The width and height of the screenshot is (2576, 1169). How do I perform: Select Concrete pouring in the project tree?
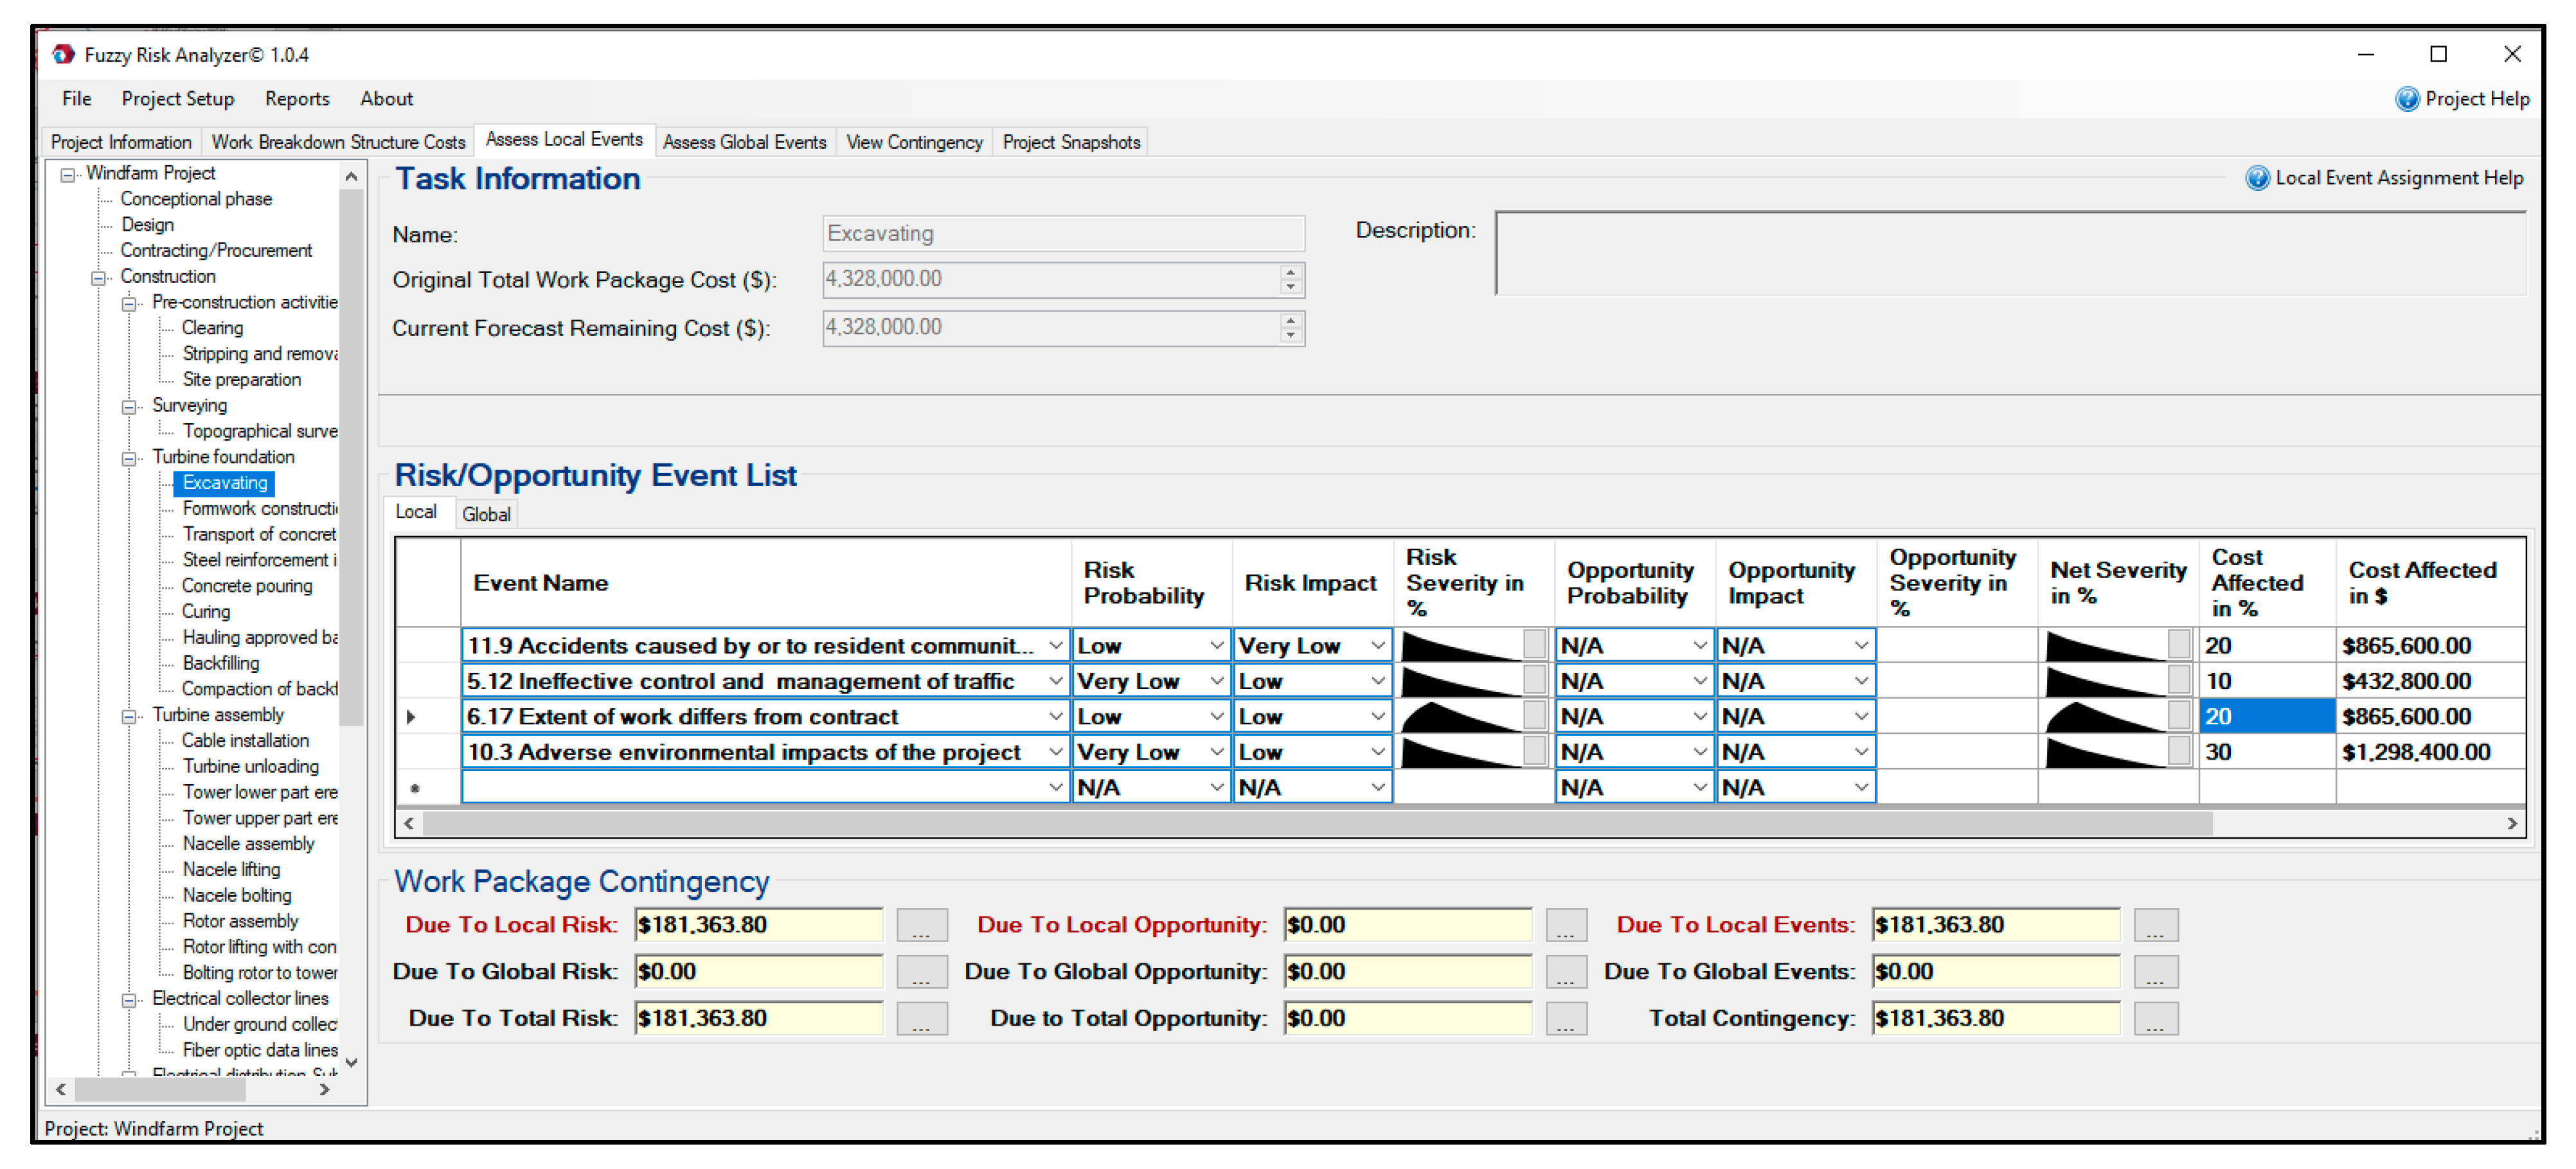247,586
